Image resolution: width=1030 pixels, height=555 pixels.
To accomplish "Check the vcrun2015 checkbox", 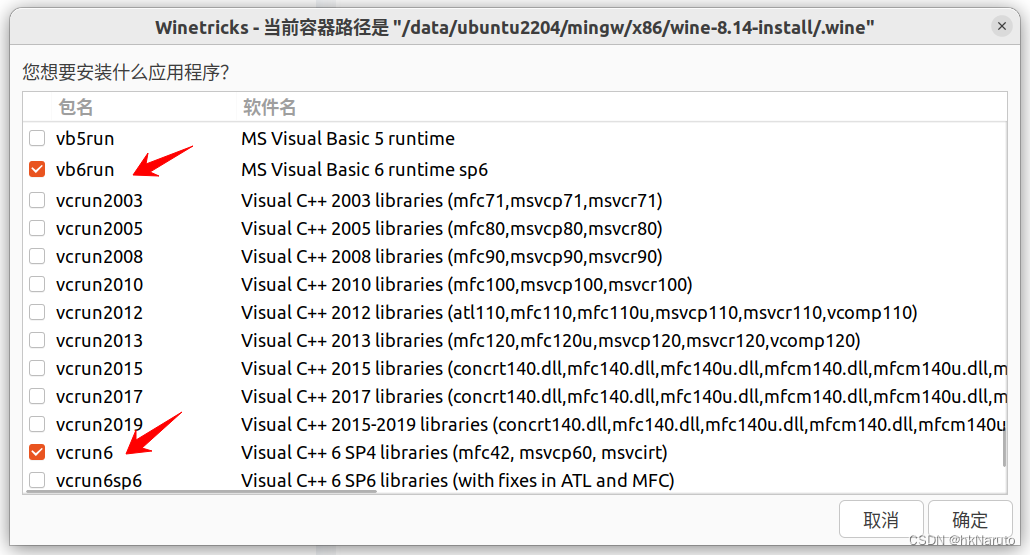I will coord(37,368).
